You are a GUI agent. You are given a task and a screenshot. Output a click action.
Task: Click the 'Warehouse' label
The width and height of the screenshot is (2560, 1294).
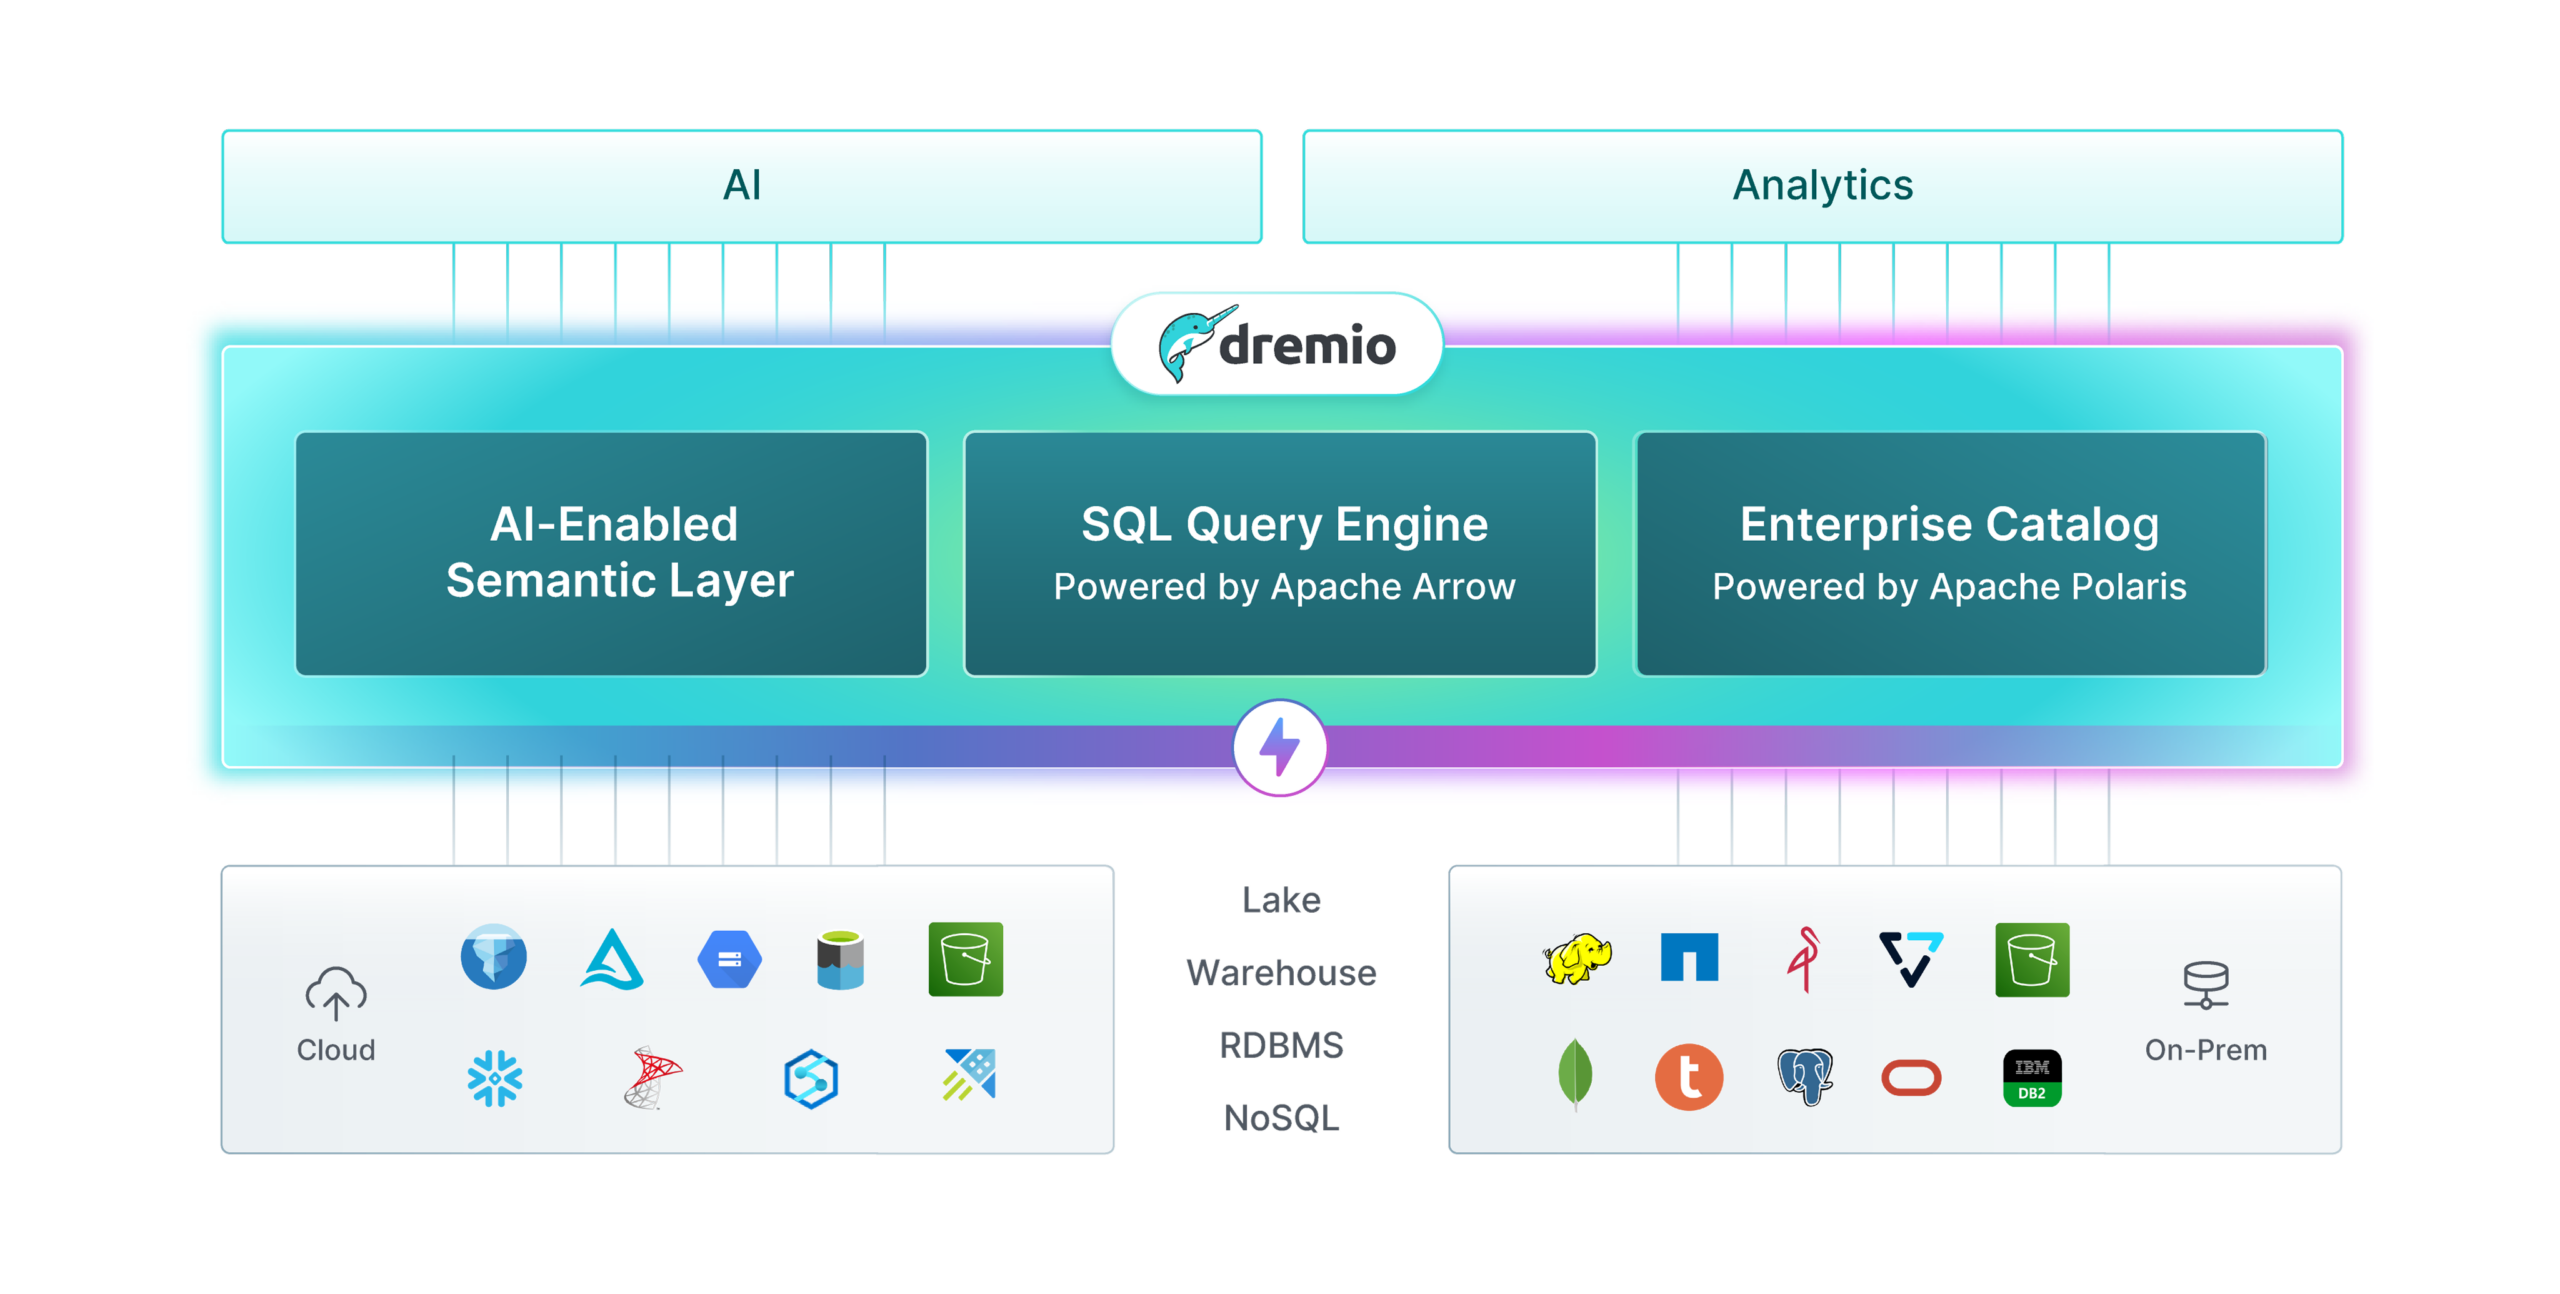tap(1281, 972)
